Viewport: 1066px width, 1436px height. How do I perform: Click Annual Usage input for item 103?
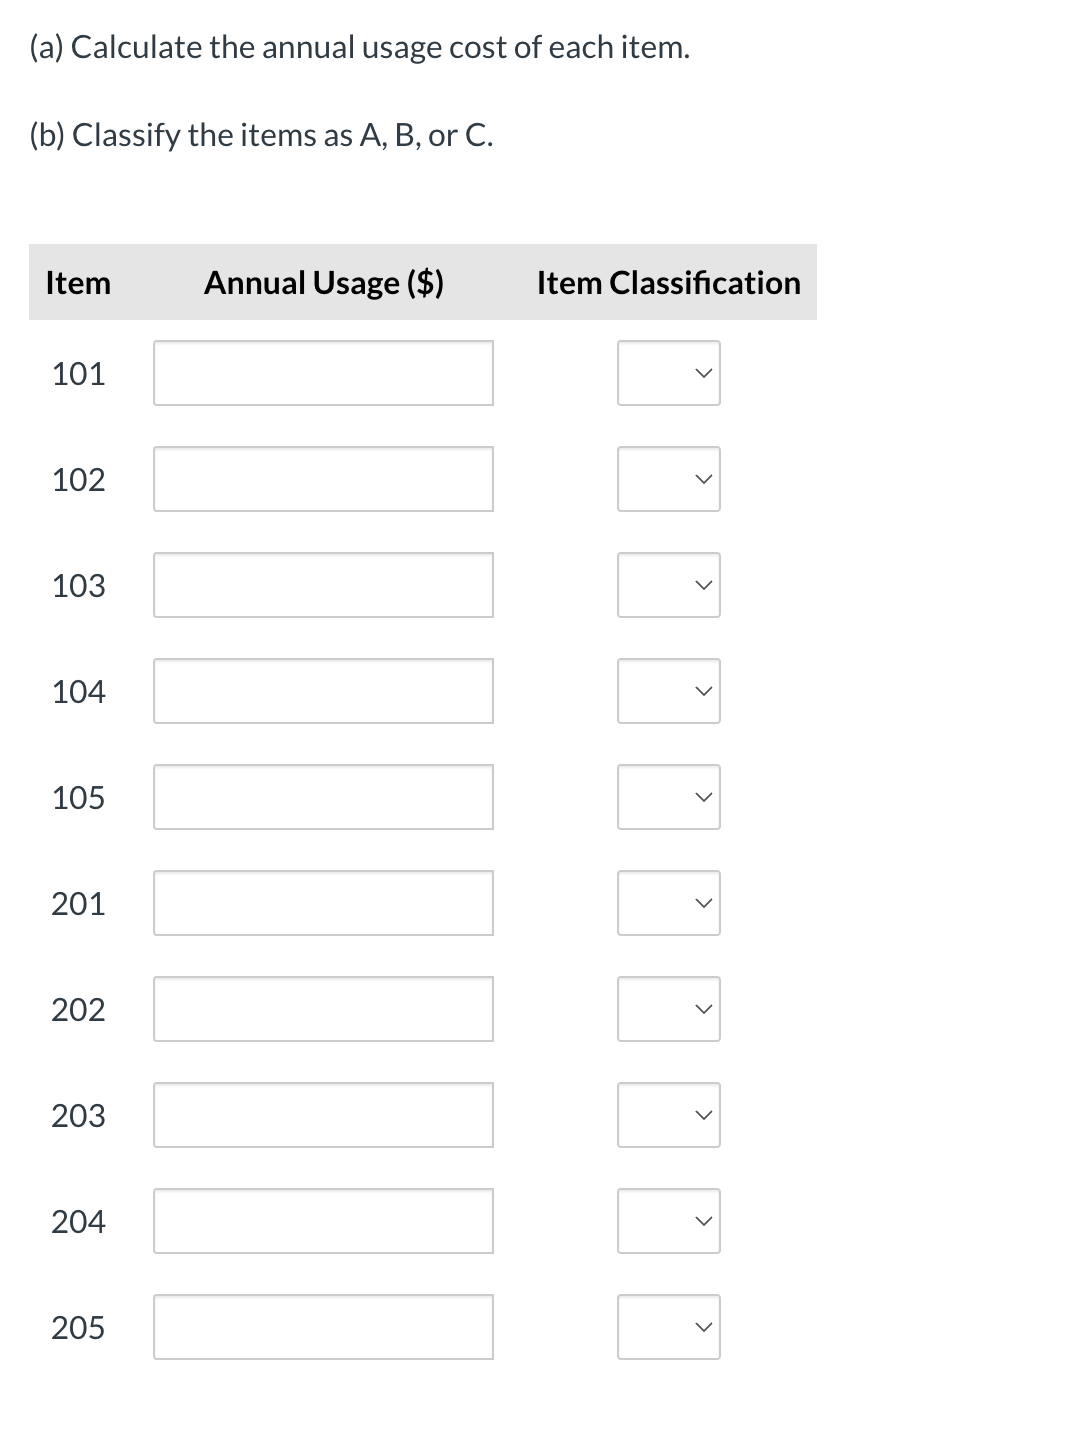coord(323,585)
